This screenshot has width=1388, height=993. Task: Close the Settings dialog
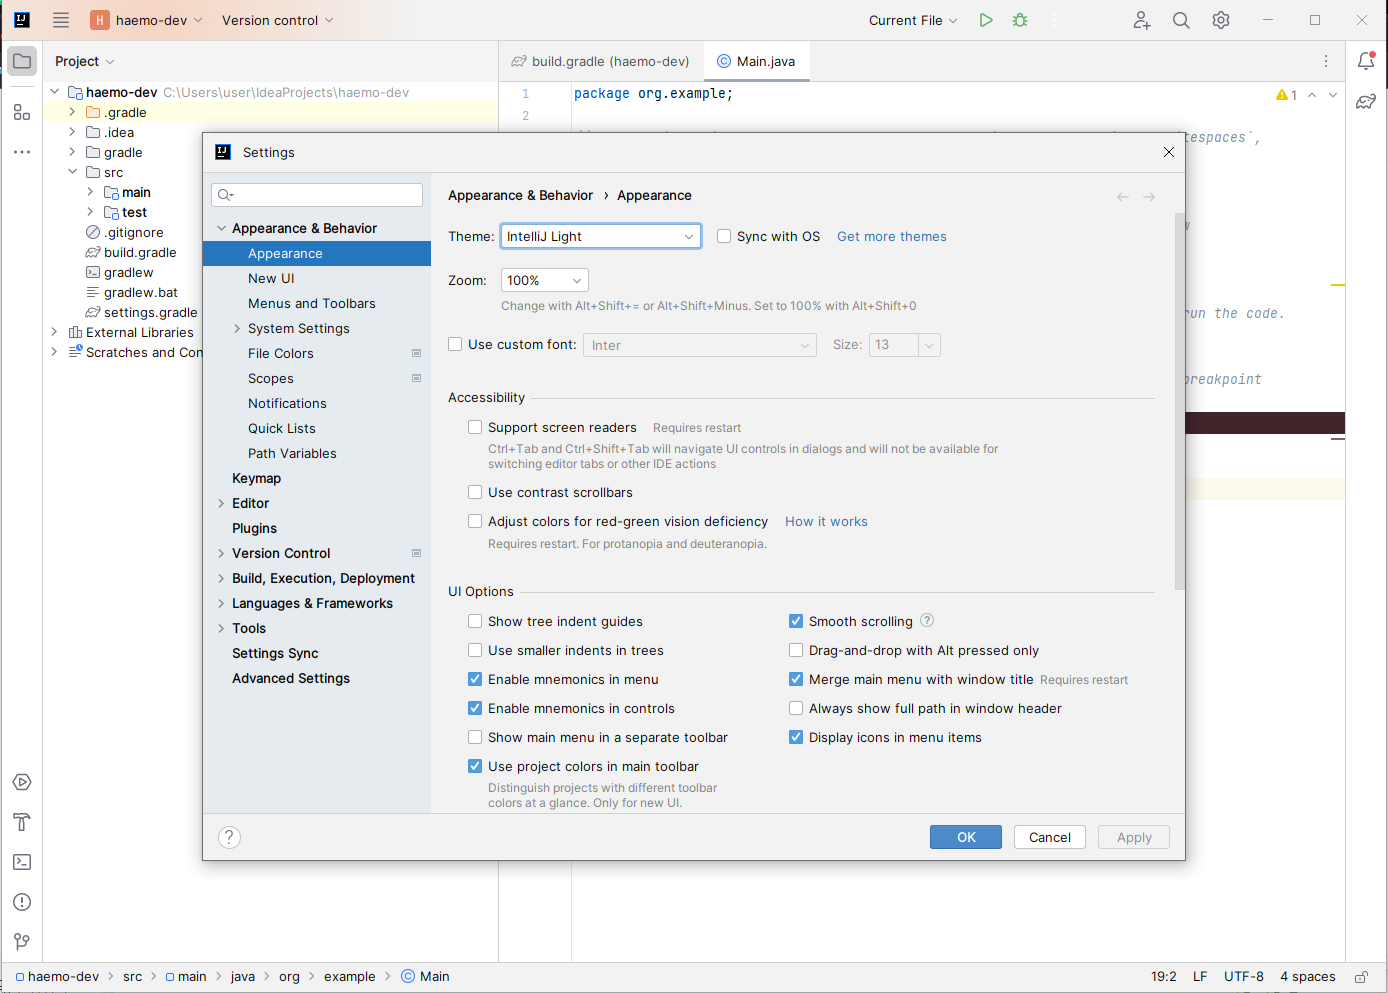(x=1168, y=152)
